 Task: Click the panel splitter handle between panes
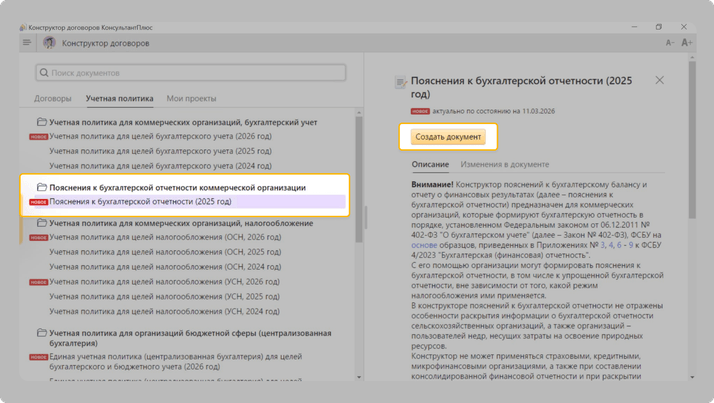pyautogui.click(x=365, y=218)
